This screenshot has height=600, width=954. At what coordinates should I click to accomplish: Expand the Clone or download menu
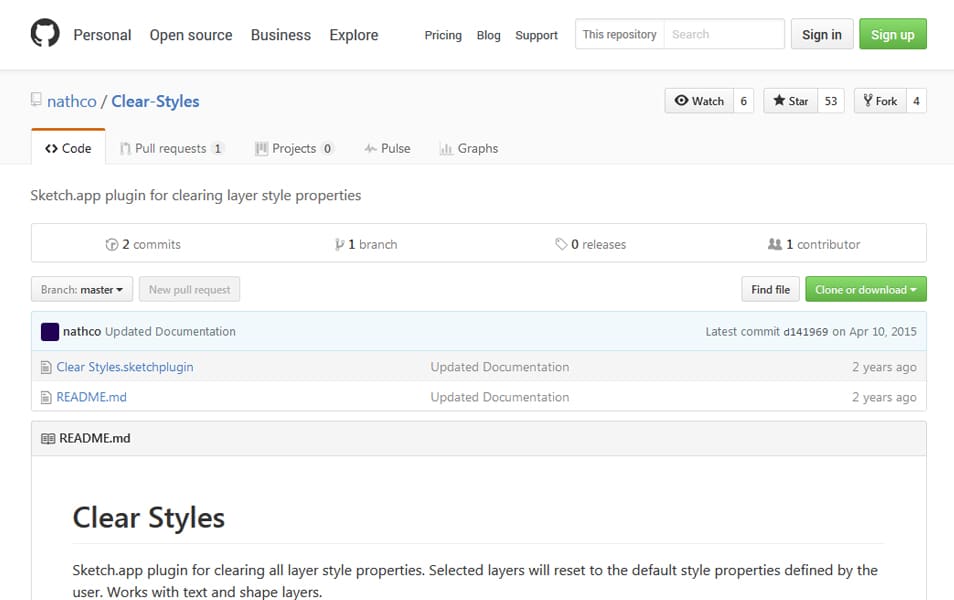(865, 290)
